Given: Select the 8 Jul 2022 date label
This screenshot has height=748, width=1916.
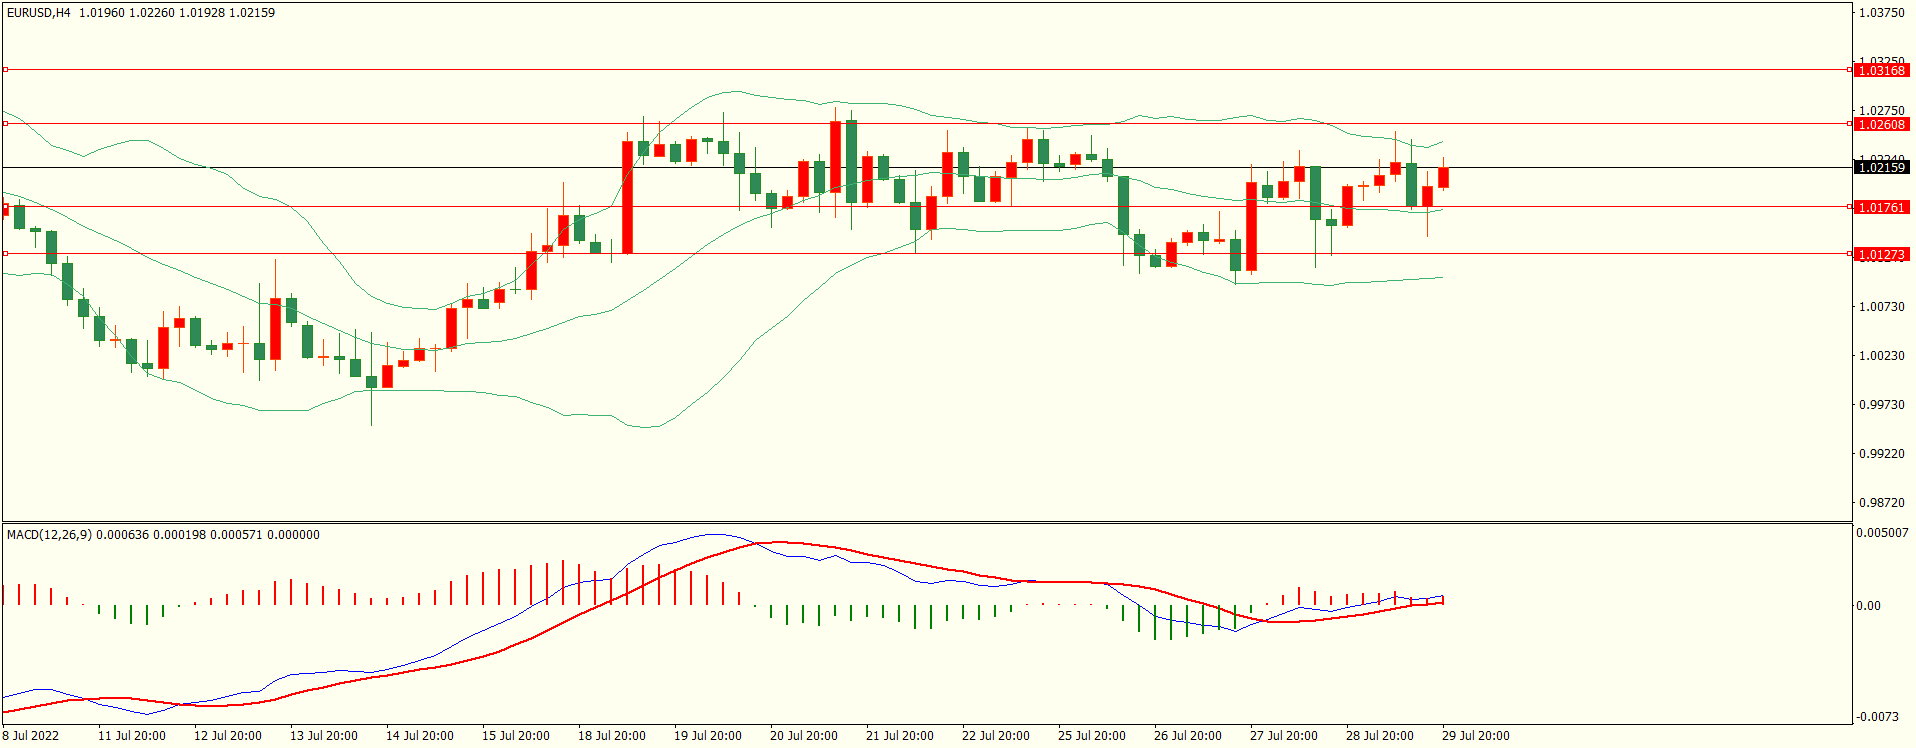Looking at the screenshot, I should pos(31,736).
